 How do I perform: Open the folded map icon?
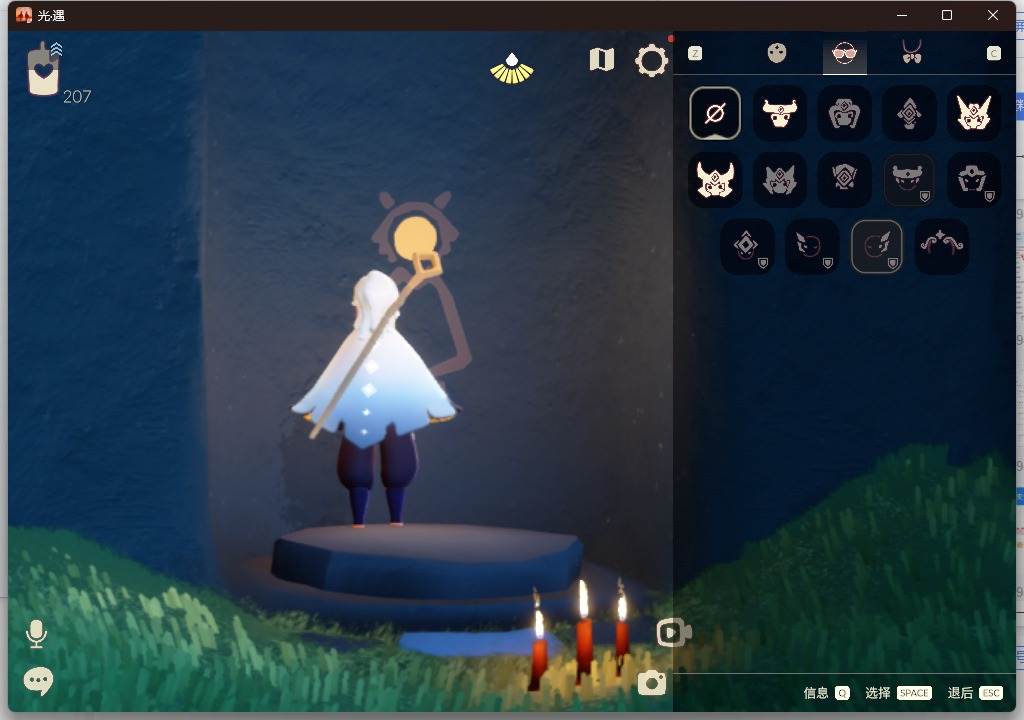tap(601, 59)
